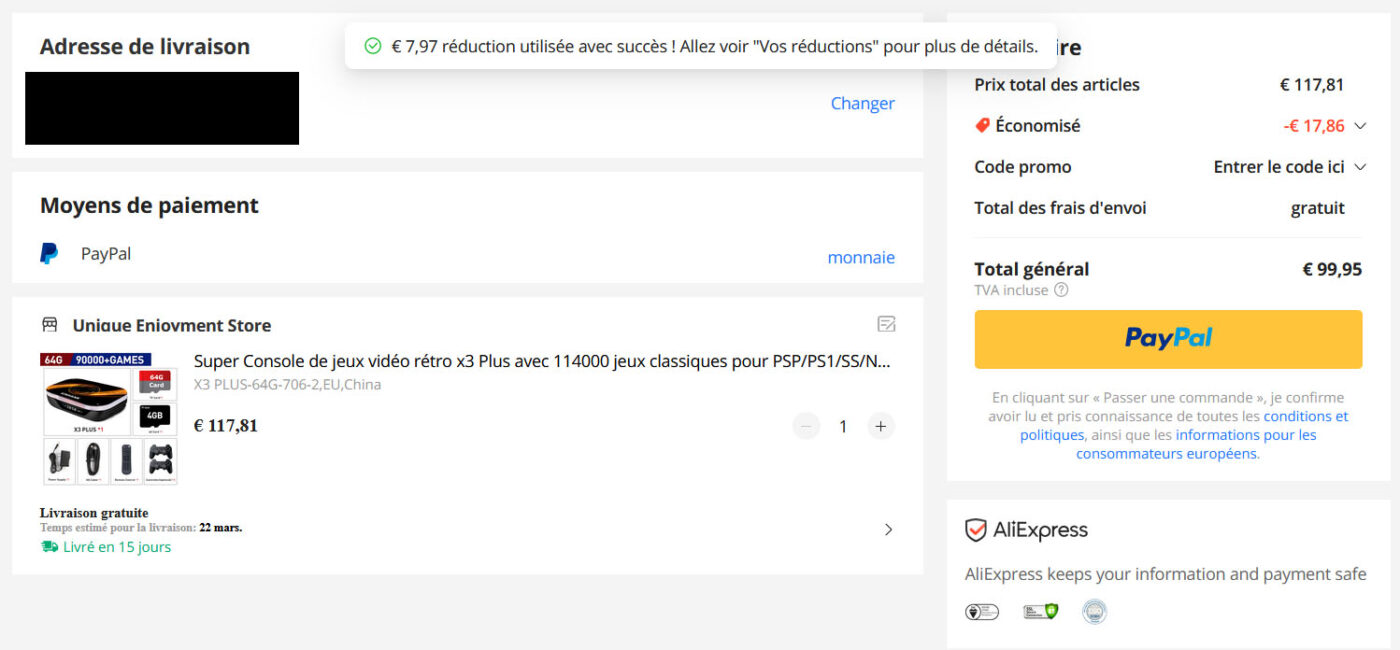Open the monnaie currency link

pos(861,257)
